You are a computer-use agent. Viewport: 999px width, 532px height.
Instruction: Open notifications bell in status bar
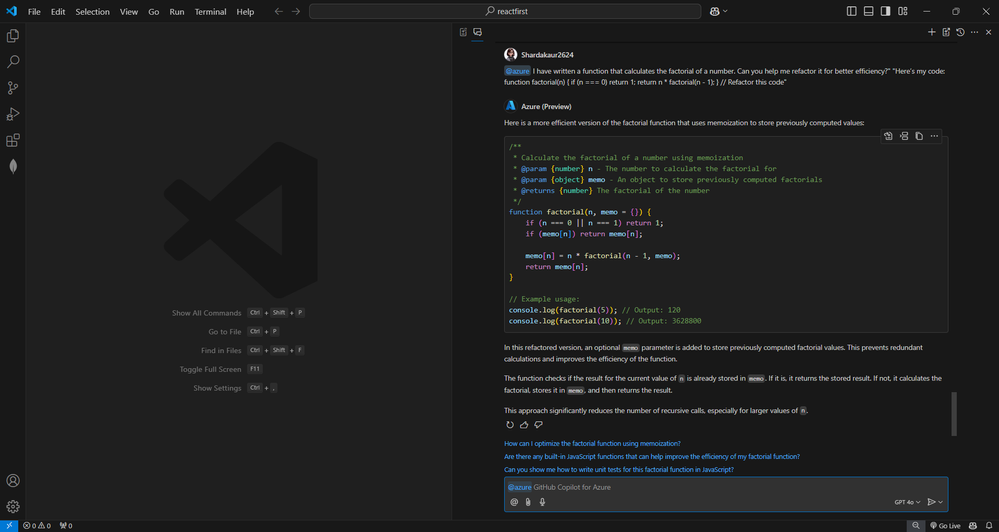pyautogui.click(x=988, y=526)
